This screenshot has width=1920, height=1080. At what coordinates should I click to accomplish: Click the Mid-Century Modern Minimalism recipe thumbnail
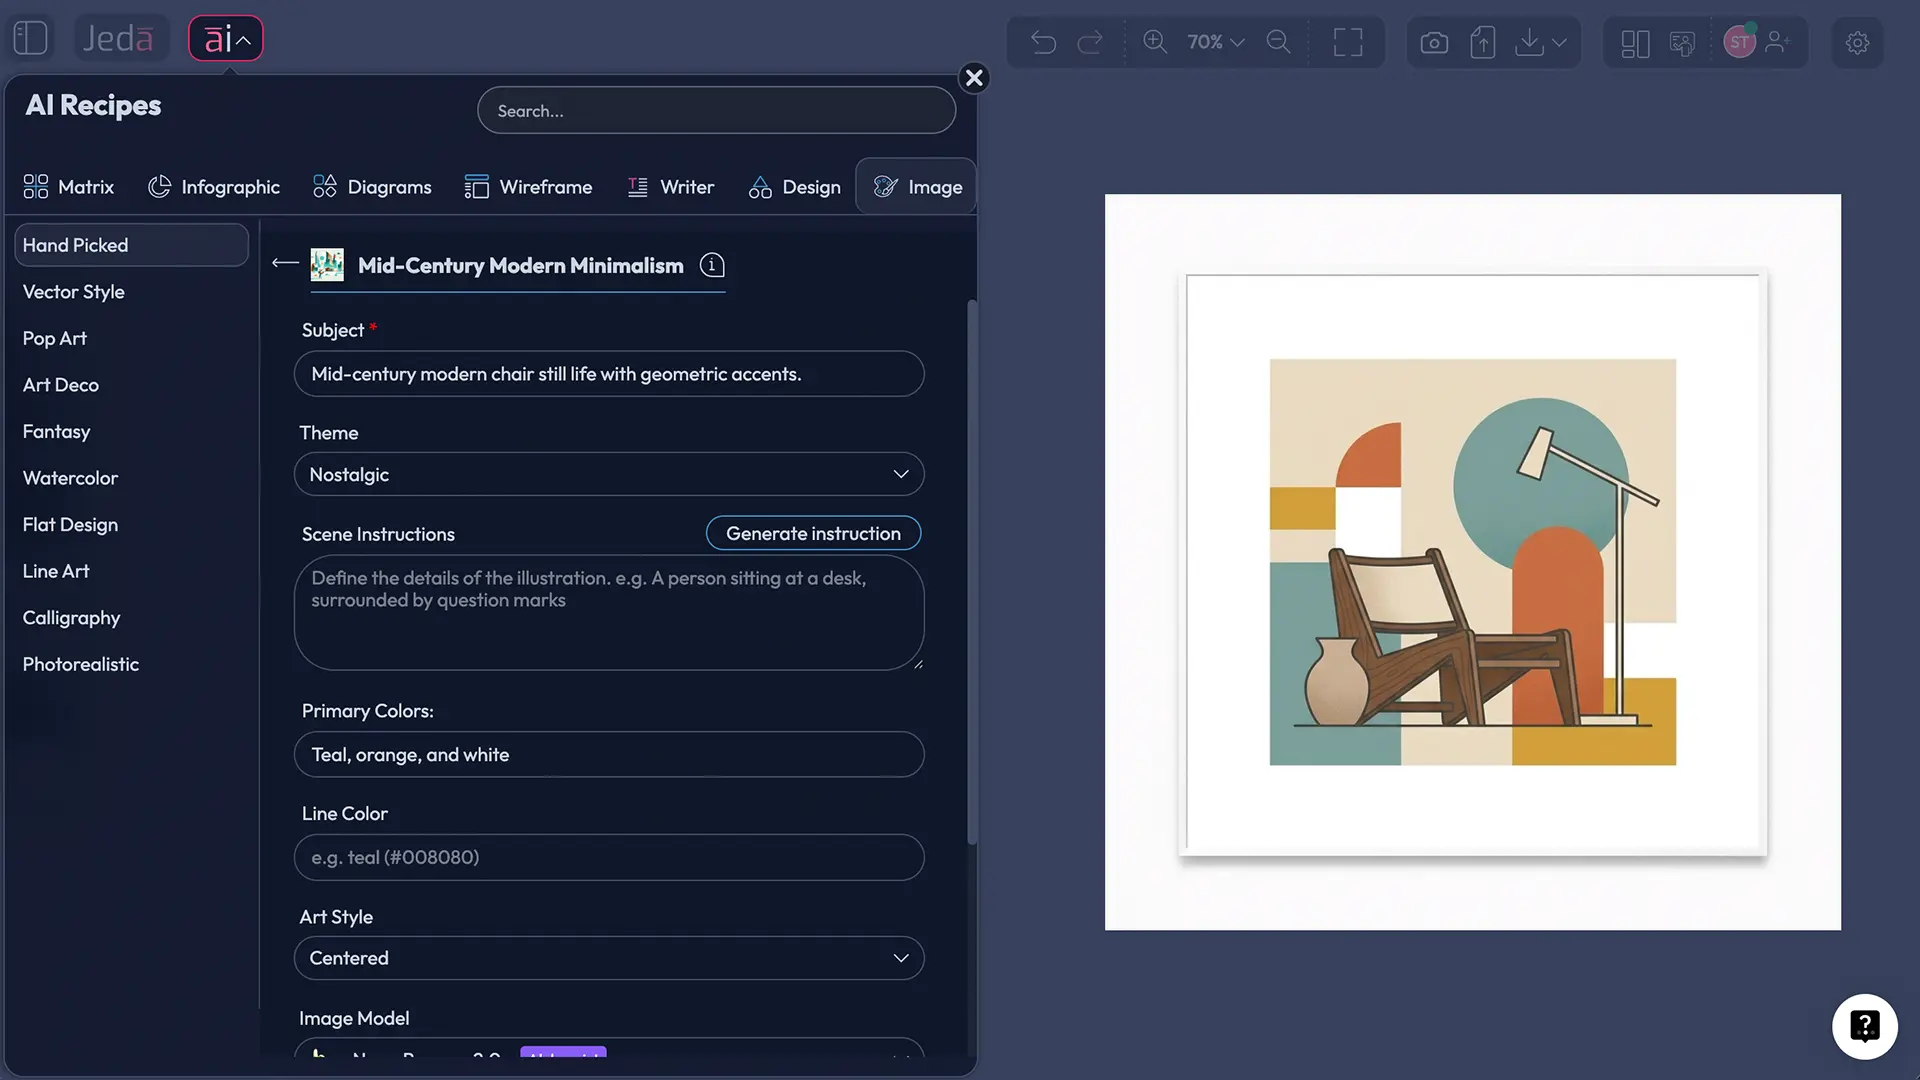327,265
